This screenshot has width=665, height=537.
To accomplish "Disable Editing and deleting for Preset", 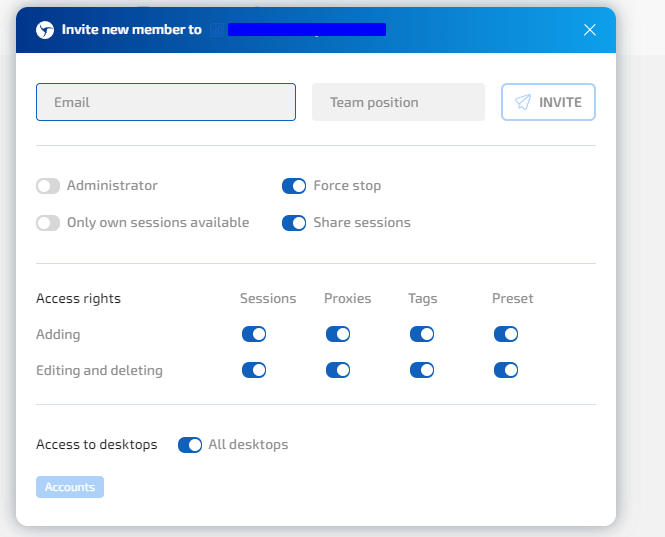I will click(x=506, y=370).
